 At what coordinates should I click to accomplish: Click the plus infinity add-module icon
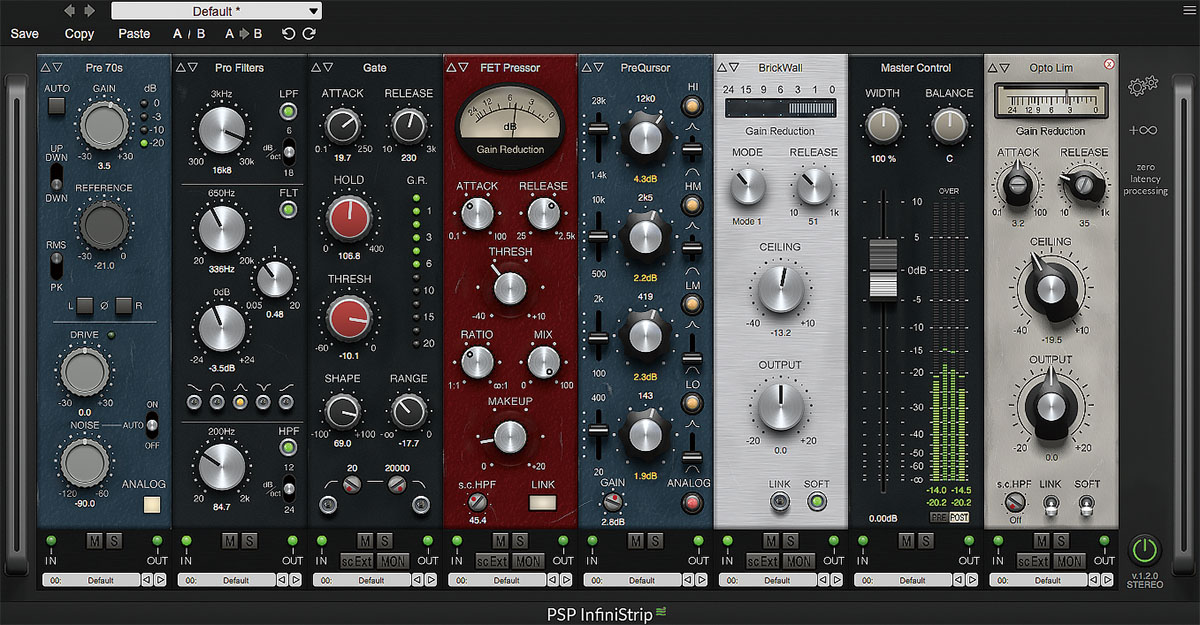[x=1144, y=130]
